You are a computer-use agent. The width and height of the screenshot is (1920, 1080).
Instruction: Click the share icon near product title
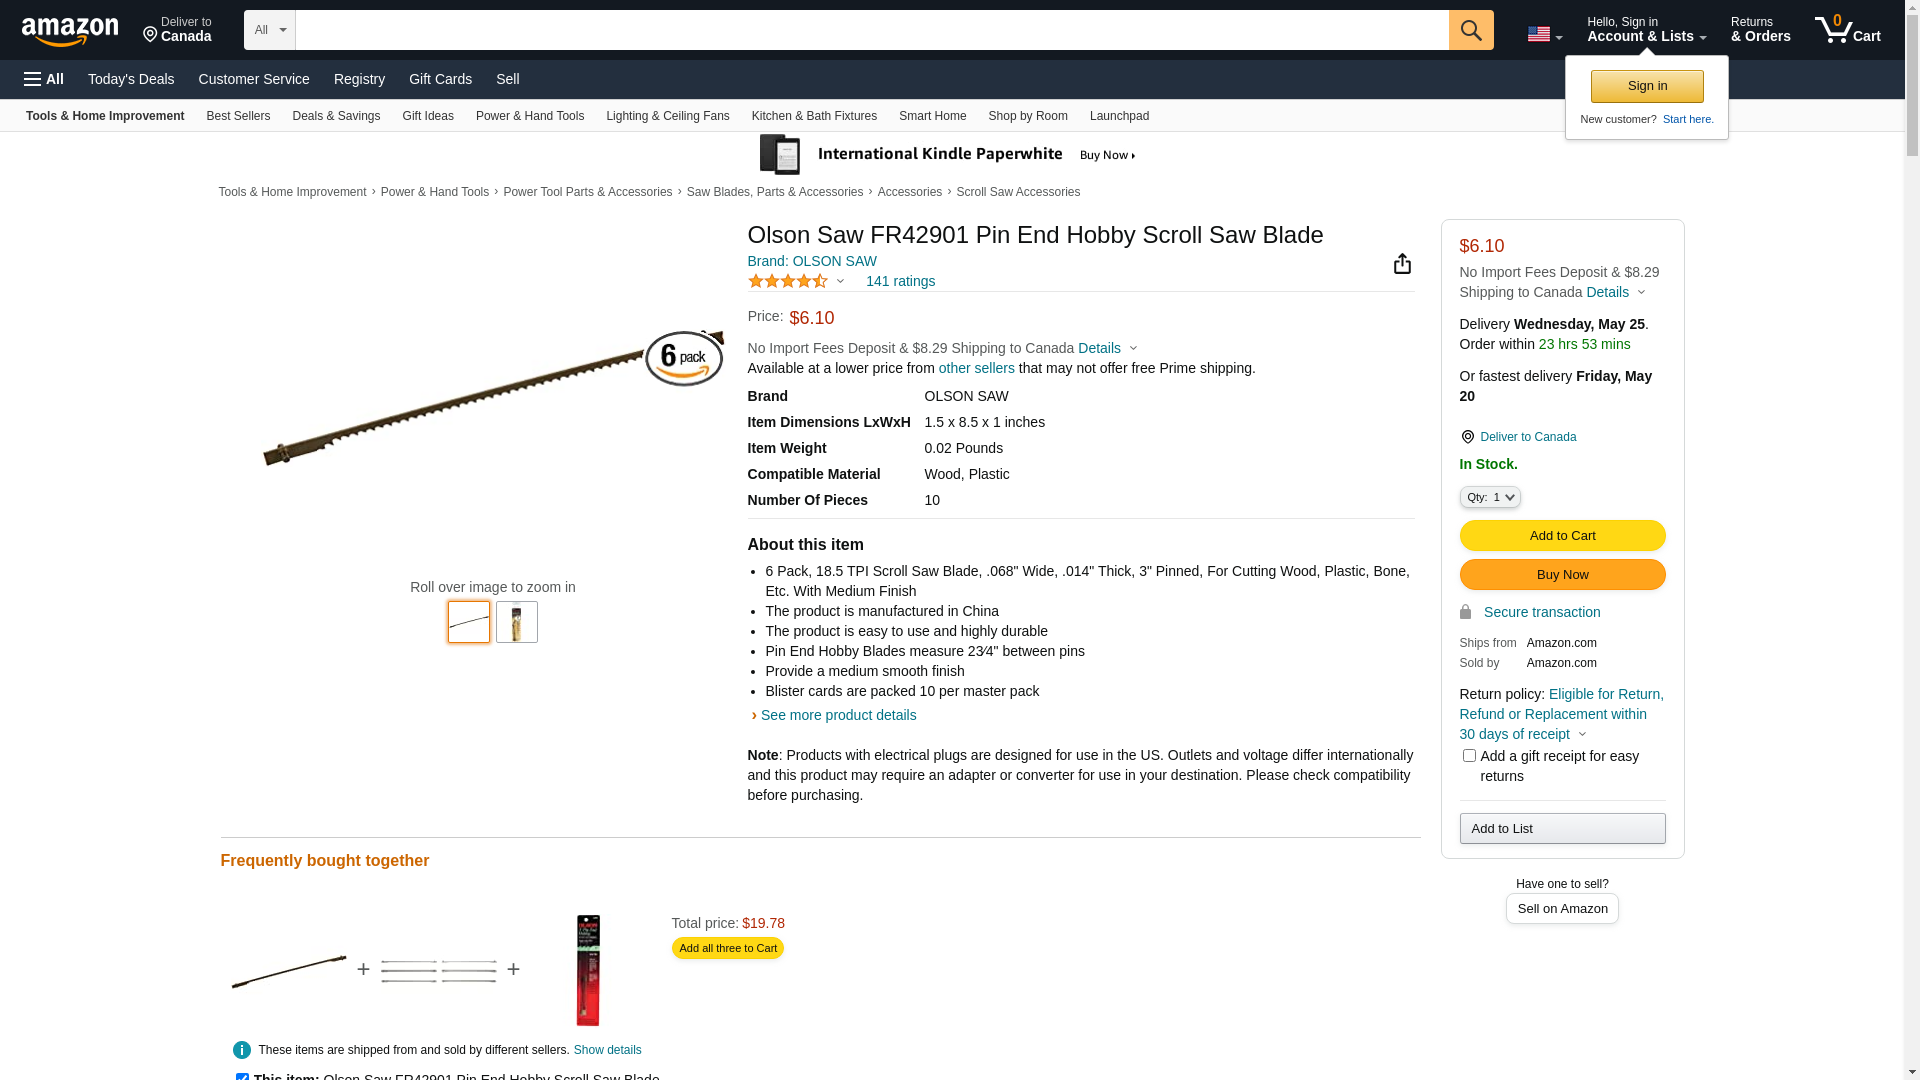click(x=1402, y=264)
